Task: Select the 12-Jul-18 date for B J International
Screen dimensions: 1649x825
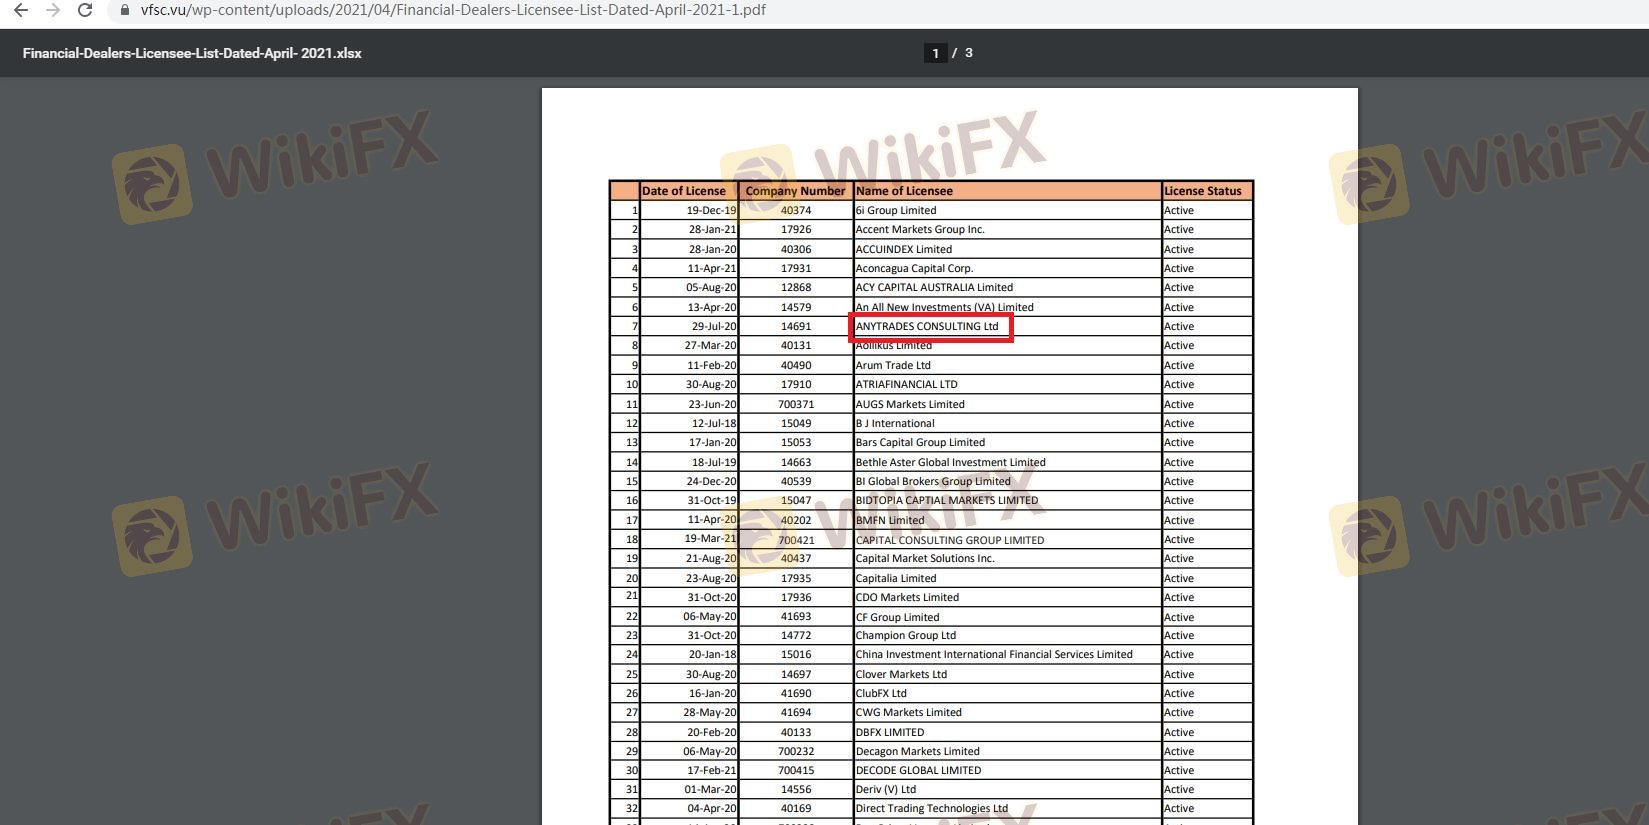Action: pyautogui.click(x=713, y=424)
